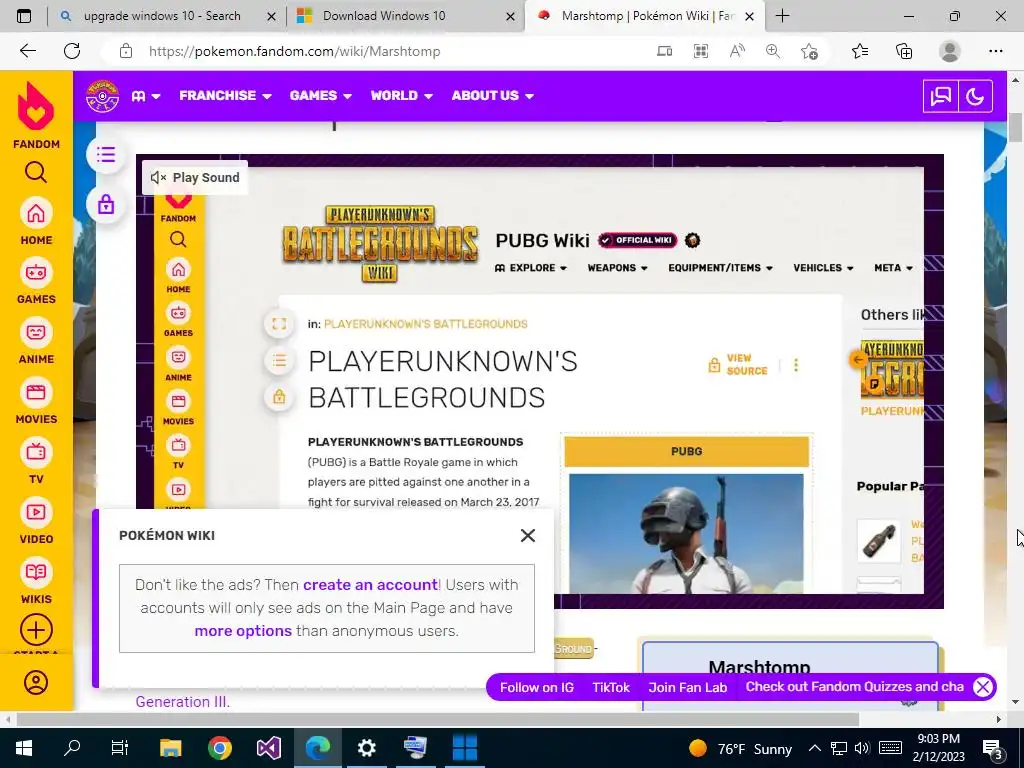Viewport: 1024px width, 768px height.
Task: Open Fandom sidebar search icon
Action: coord(36,172)
